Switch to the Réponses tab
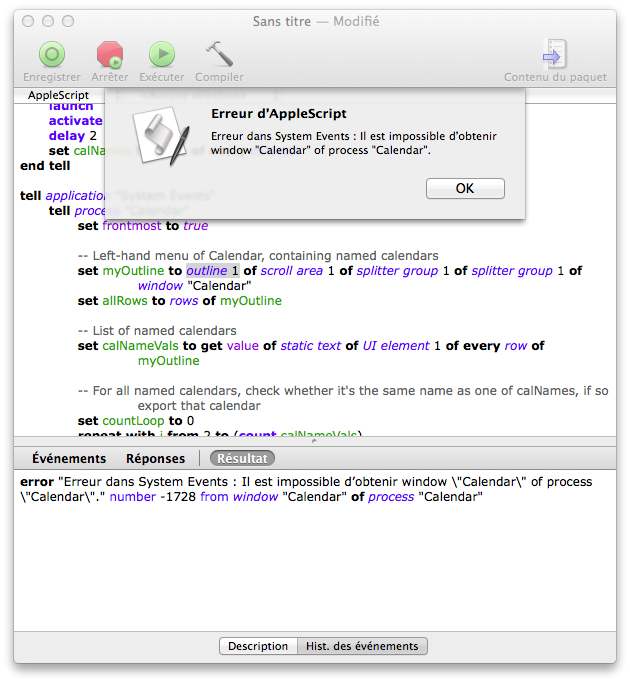 point(156,458)
